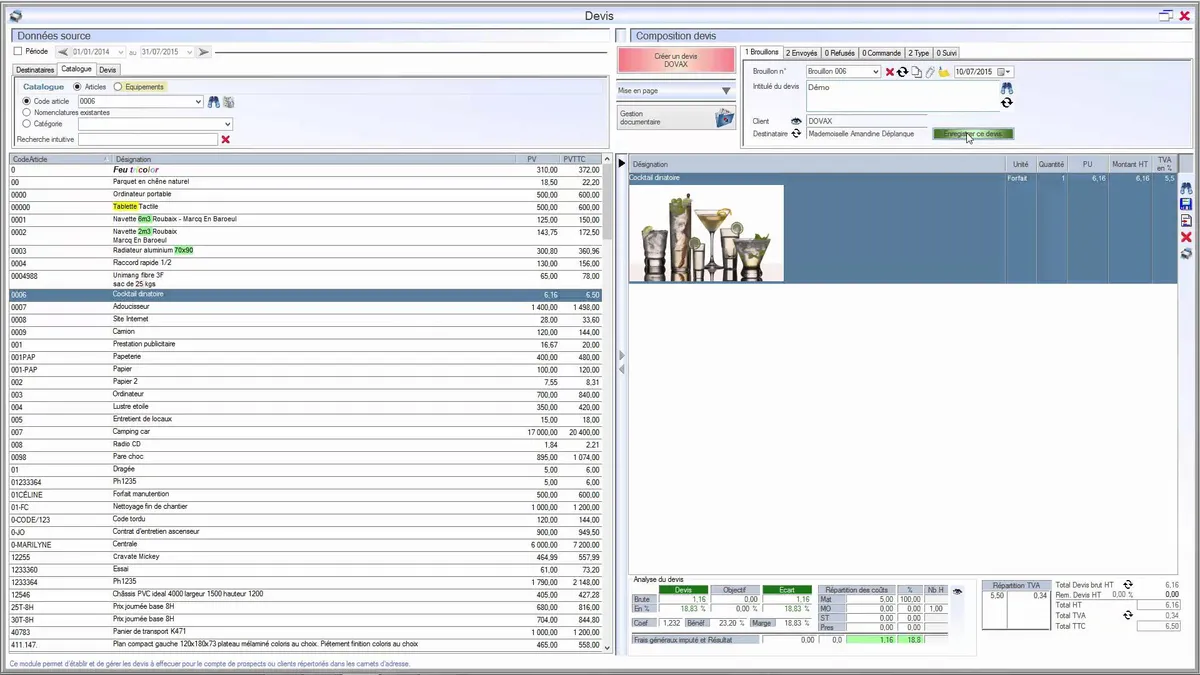
Task: Click the blue save diskette icon in the side toolbar
Action: coord(1186,204)
